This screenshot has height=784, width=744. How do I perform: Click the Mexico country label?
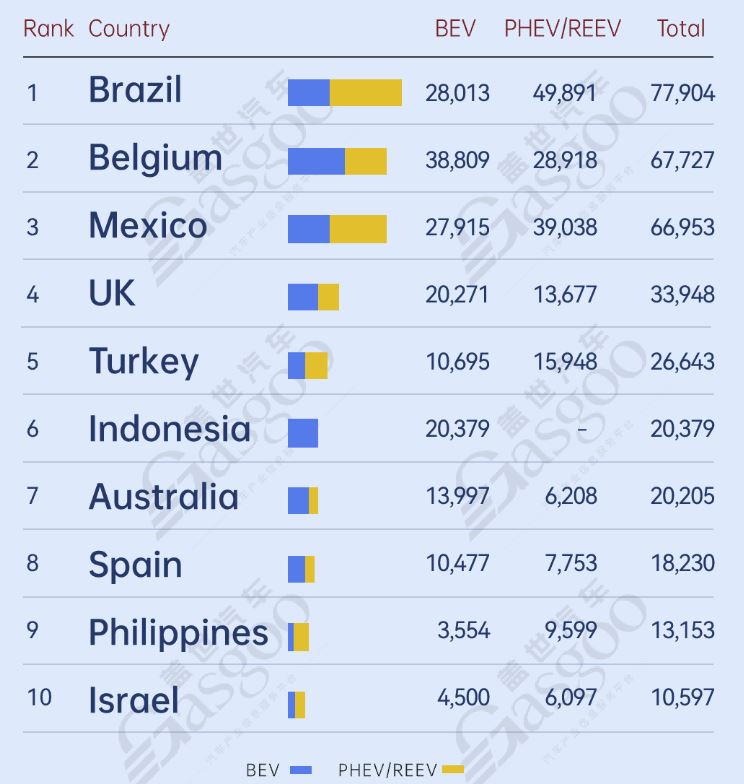click(147, 225)
